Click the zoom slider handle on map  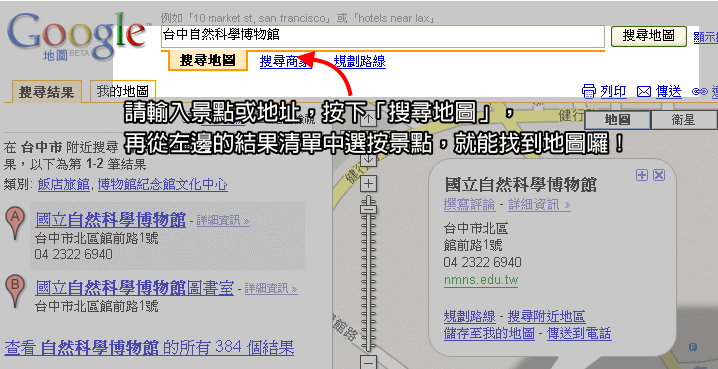tap(368, 209)
